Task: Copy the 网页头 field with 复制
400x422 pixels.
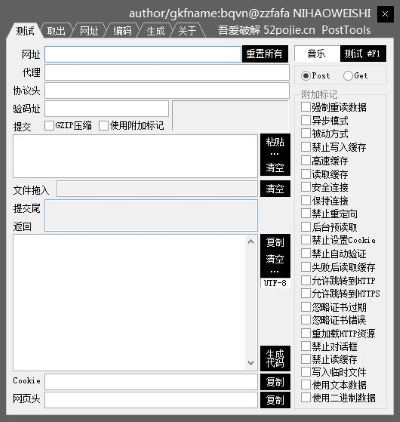Action: point(275,400)
